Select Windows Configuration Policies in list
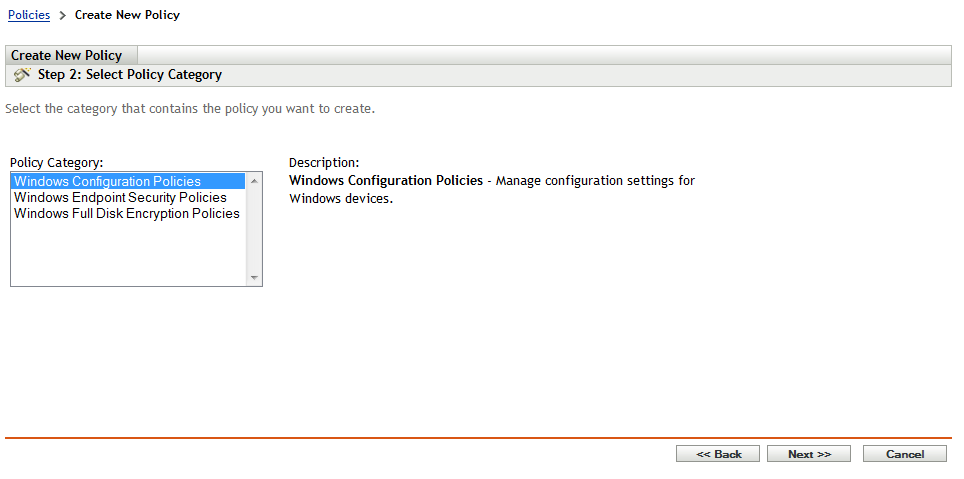 click(x=107, y=182)
